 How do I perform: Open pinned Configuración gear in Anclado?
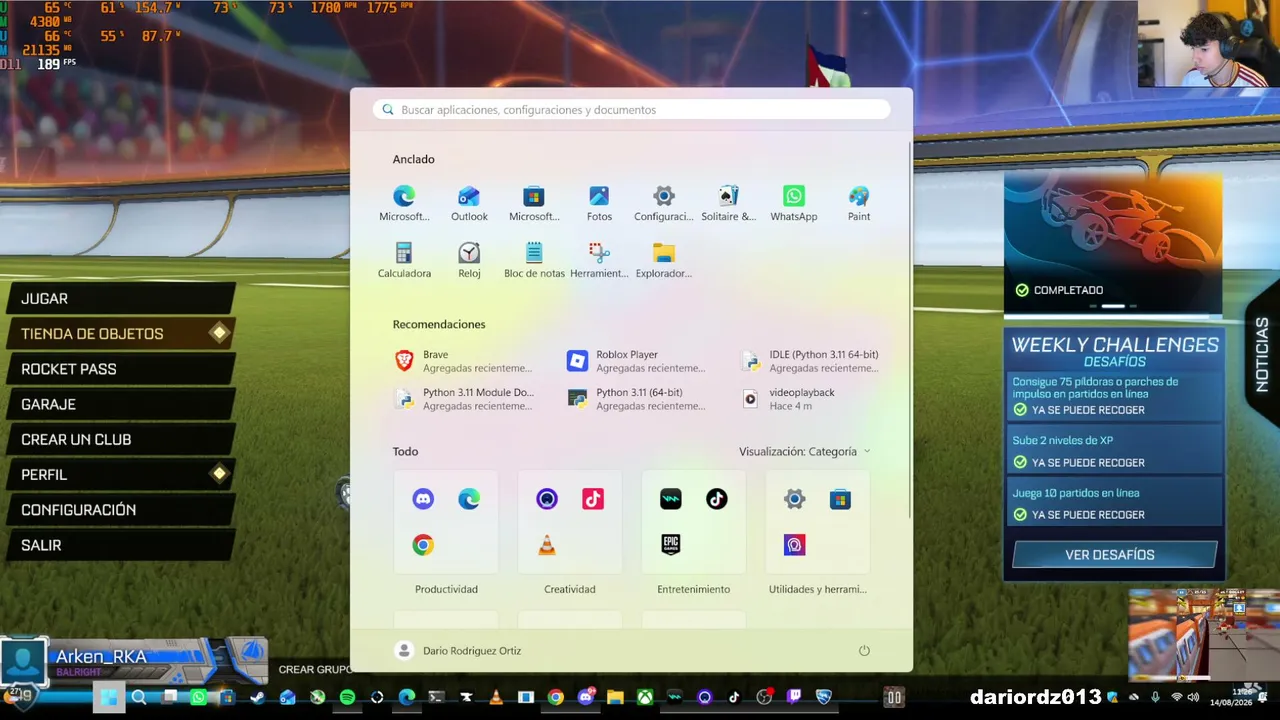664,203
